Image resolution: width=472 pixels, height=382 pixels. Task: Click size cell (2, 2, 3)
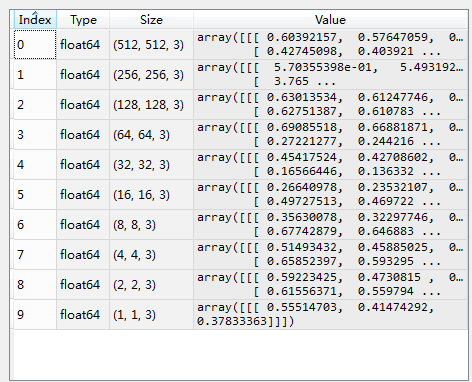[x=151, y=284]
